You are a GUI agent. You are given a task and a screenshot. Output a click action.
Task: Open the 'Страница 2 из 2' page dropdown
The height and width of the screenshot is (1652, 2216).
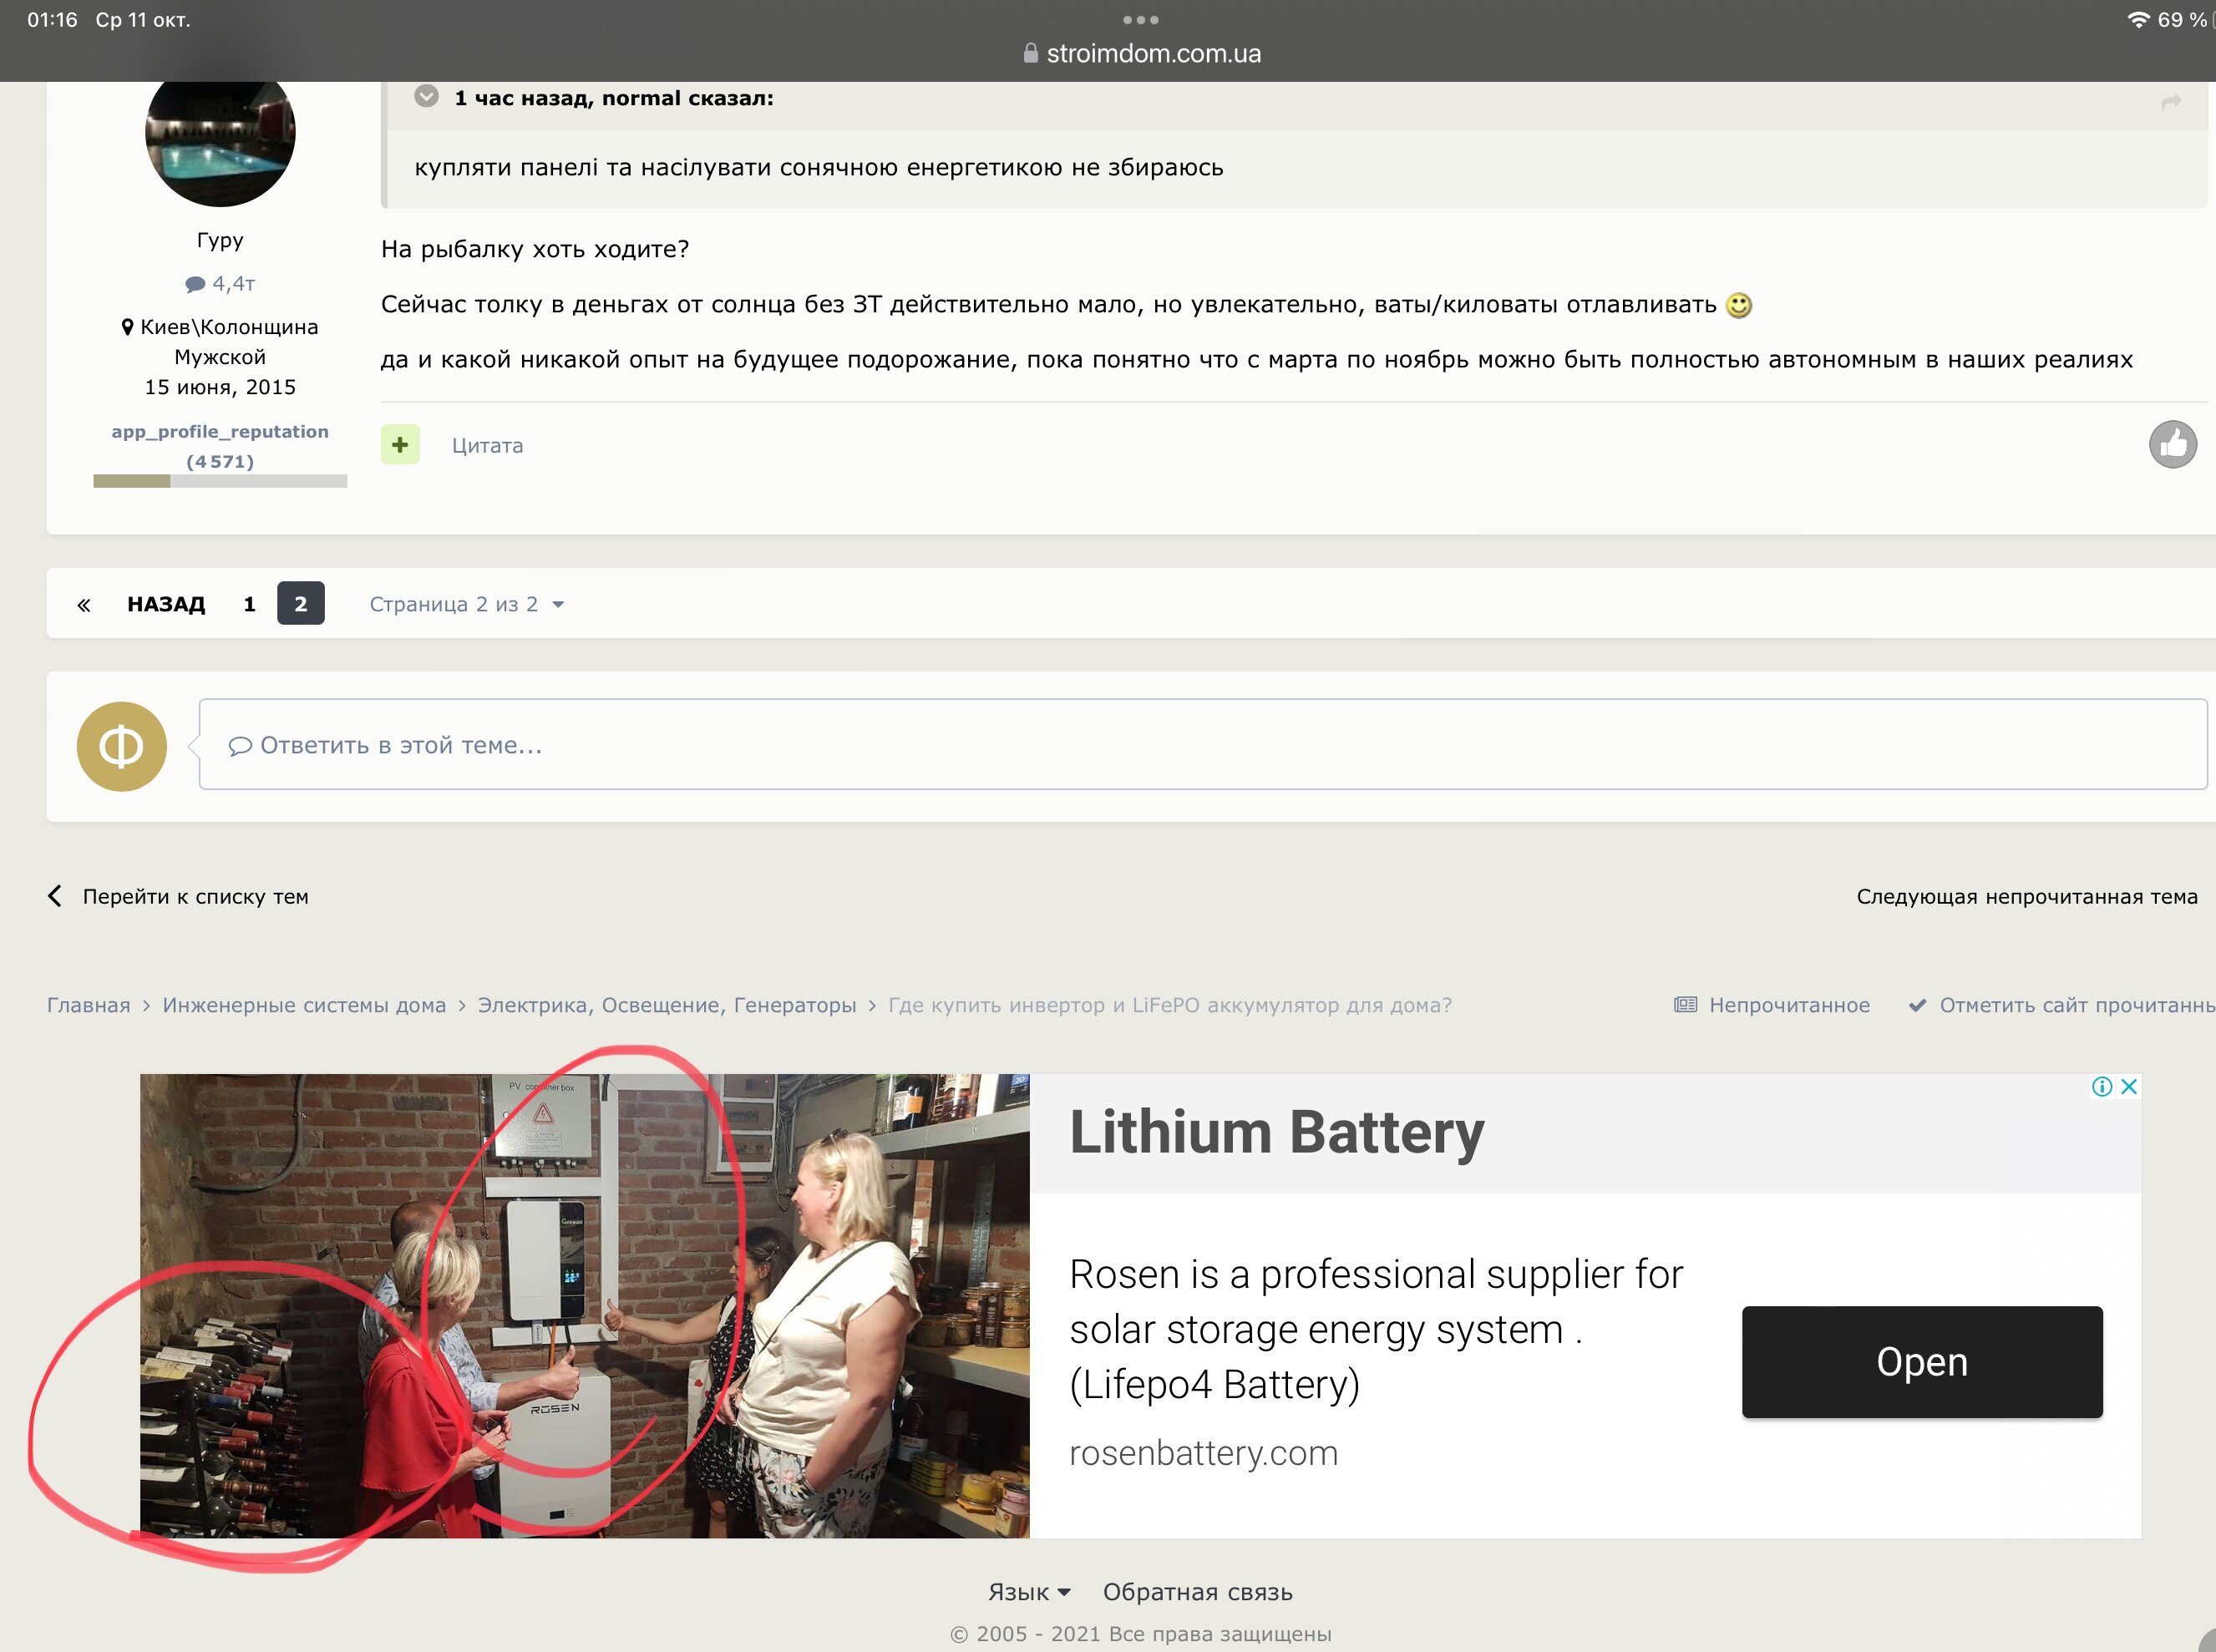click(x=466, y=605)
